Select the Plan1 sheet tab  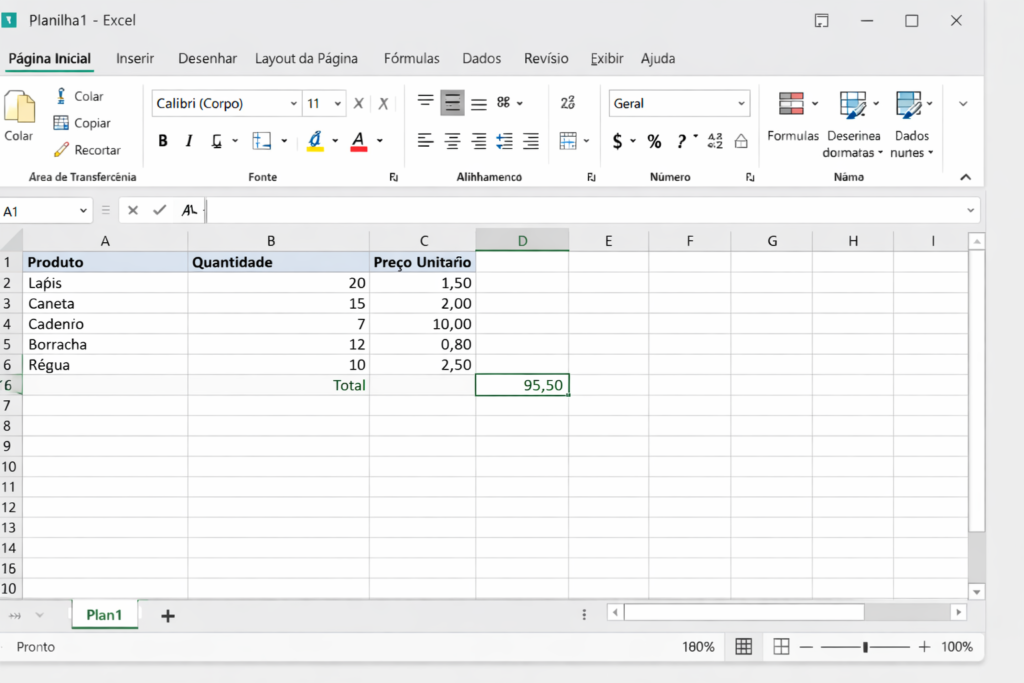(x=104, y=615)
